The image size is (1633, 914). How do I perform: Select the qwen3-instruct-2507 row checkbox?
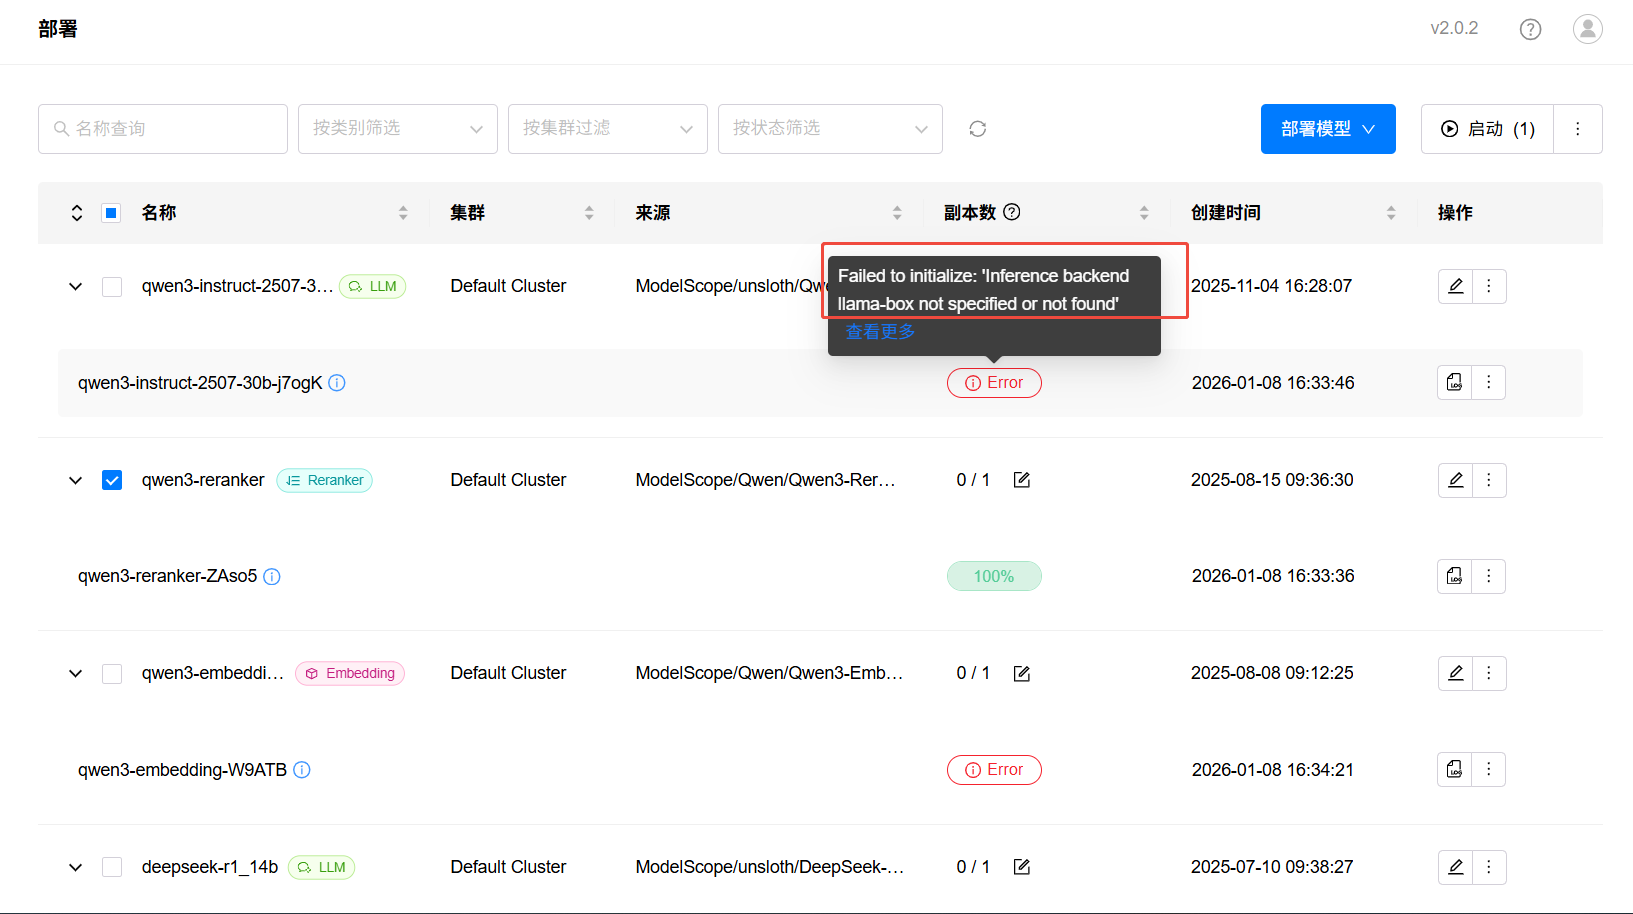[112, 287]
